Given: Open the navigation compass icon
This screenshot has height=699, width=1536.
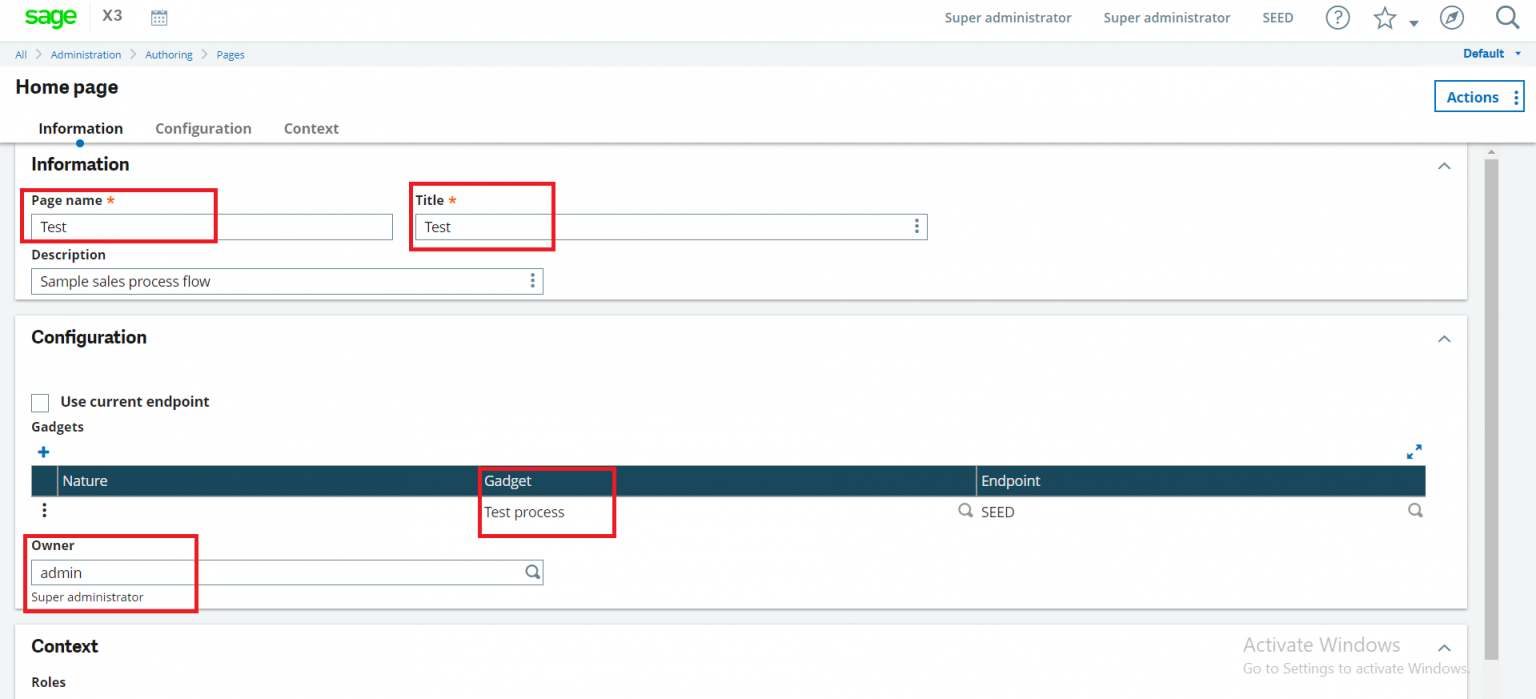Looking at the screenshot, I should pyautogui.click(x=1451, y=17).
